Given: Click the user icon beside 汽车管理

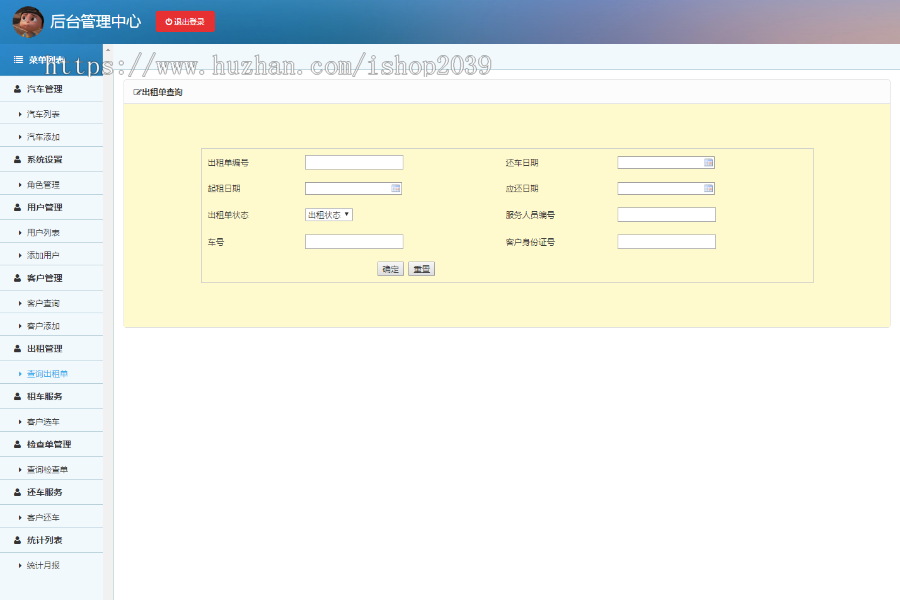Looking at the screenshot, I should 17,89.
